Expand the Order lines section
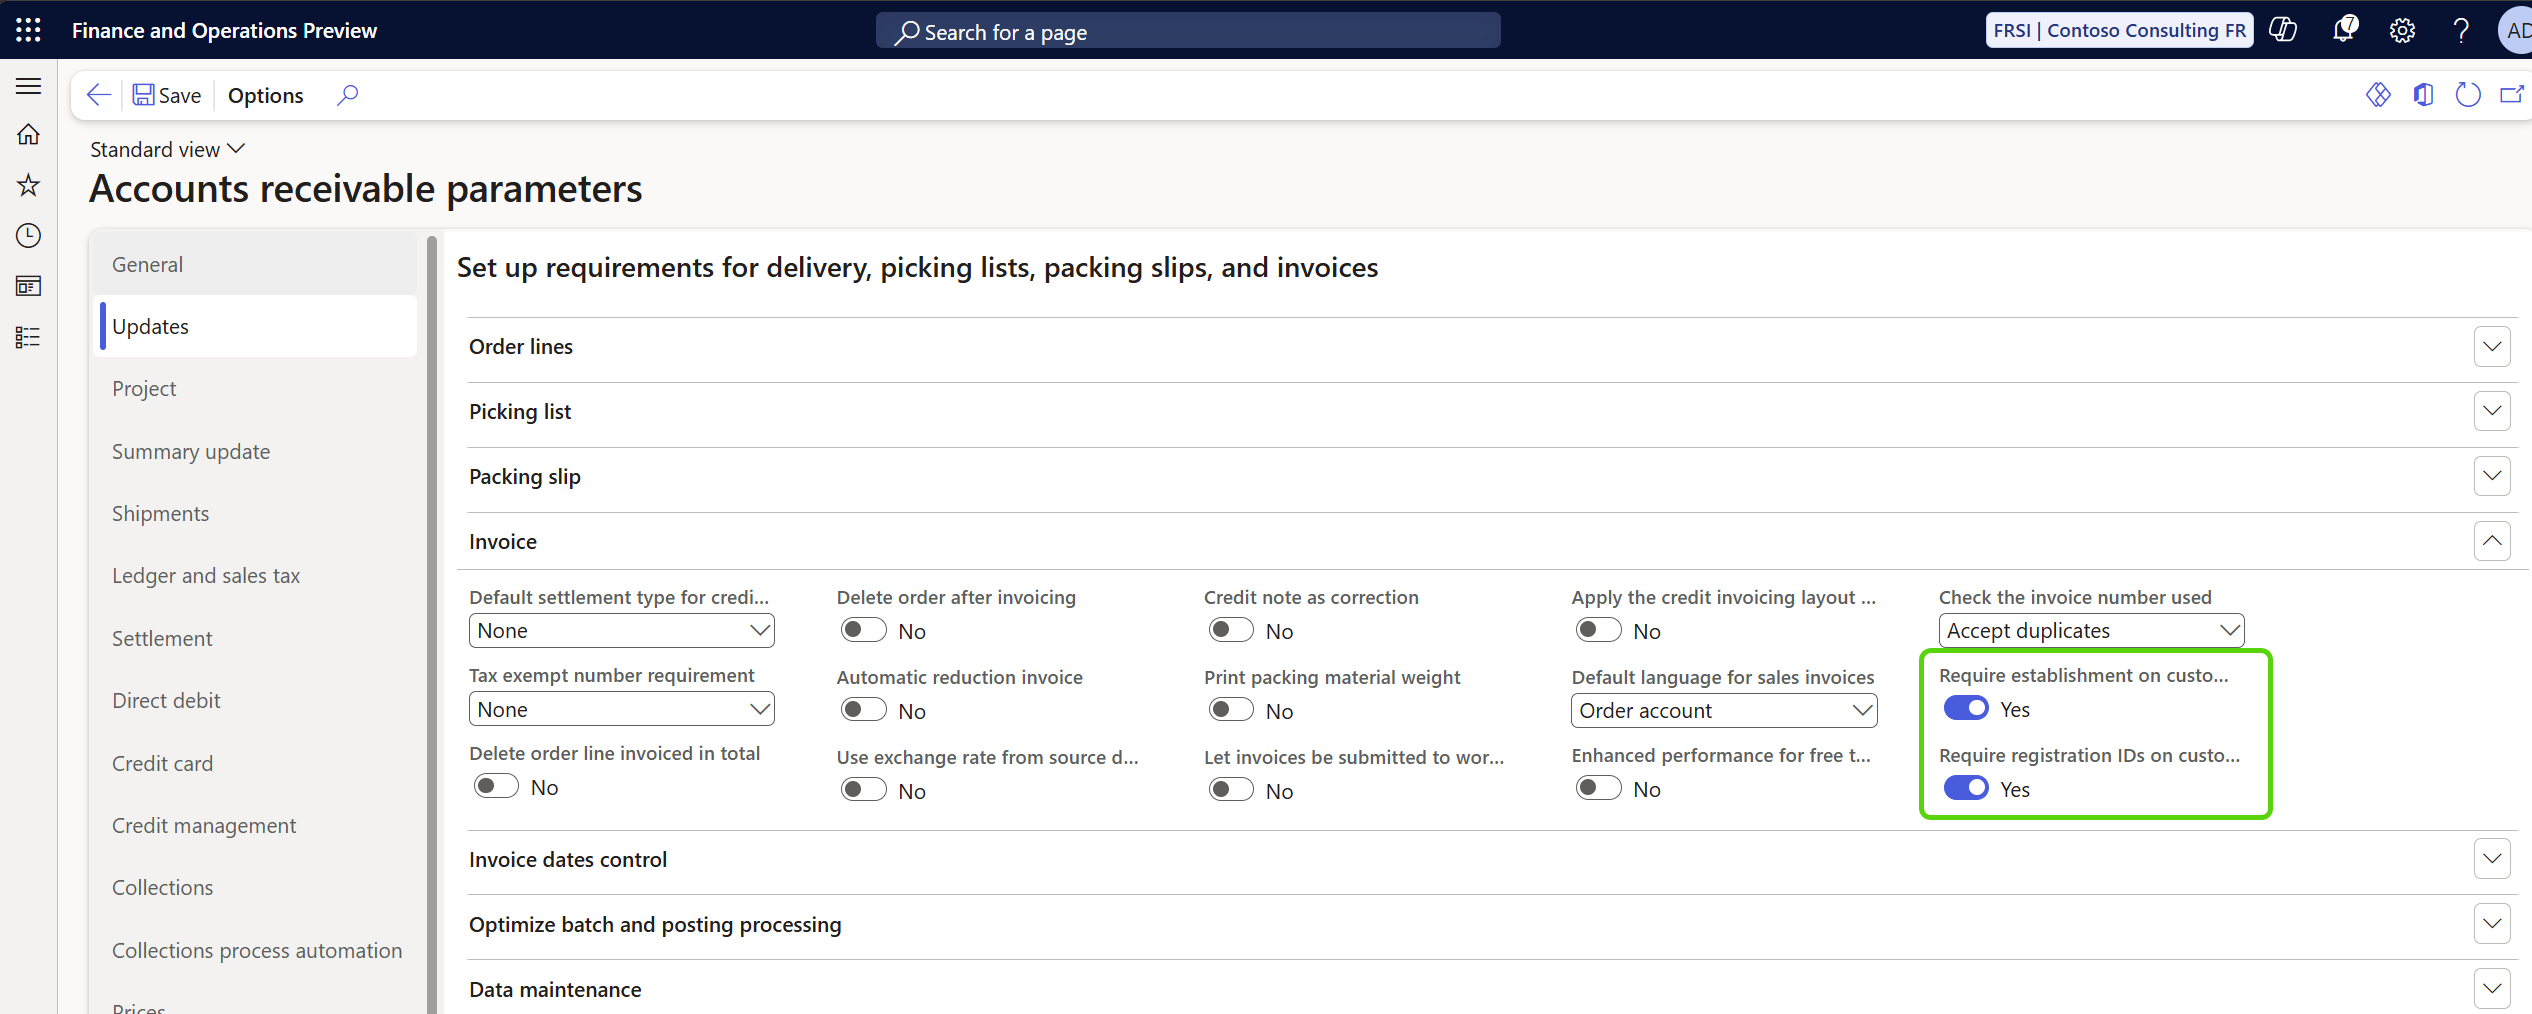 [x=2492, y=347]
